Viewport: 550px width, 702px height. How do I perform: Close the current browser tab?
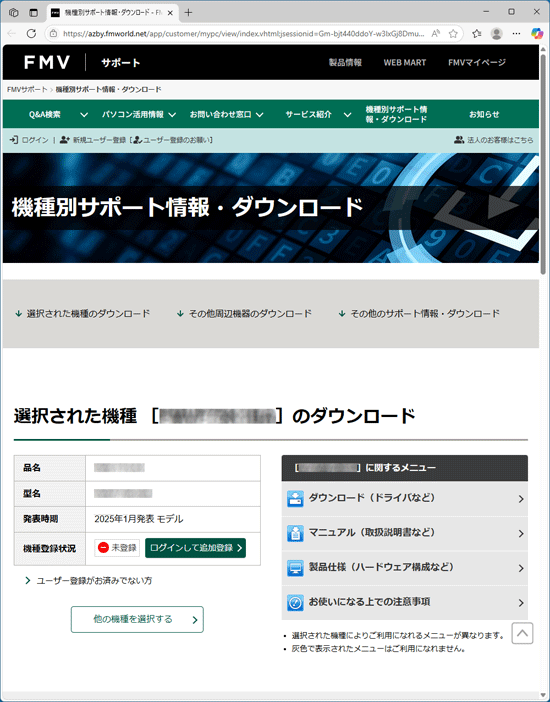170,13
